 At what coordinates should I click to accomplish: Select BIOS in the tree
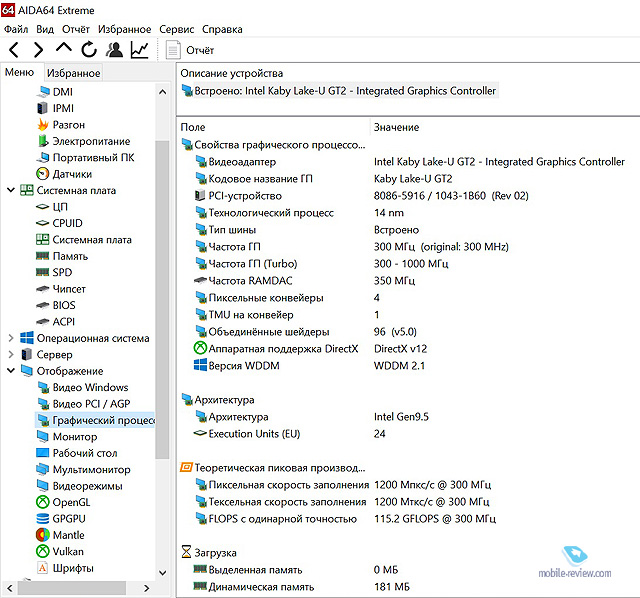tap(56, 305)
